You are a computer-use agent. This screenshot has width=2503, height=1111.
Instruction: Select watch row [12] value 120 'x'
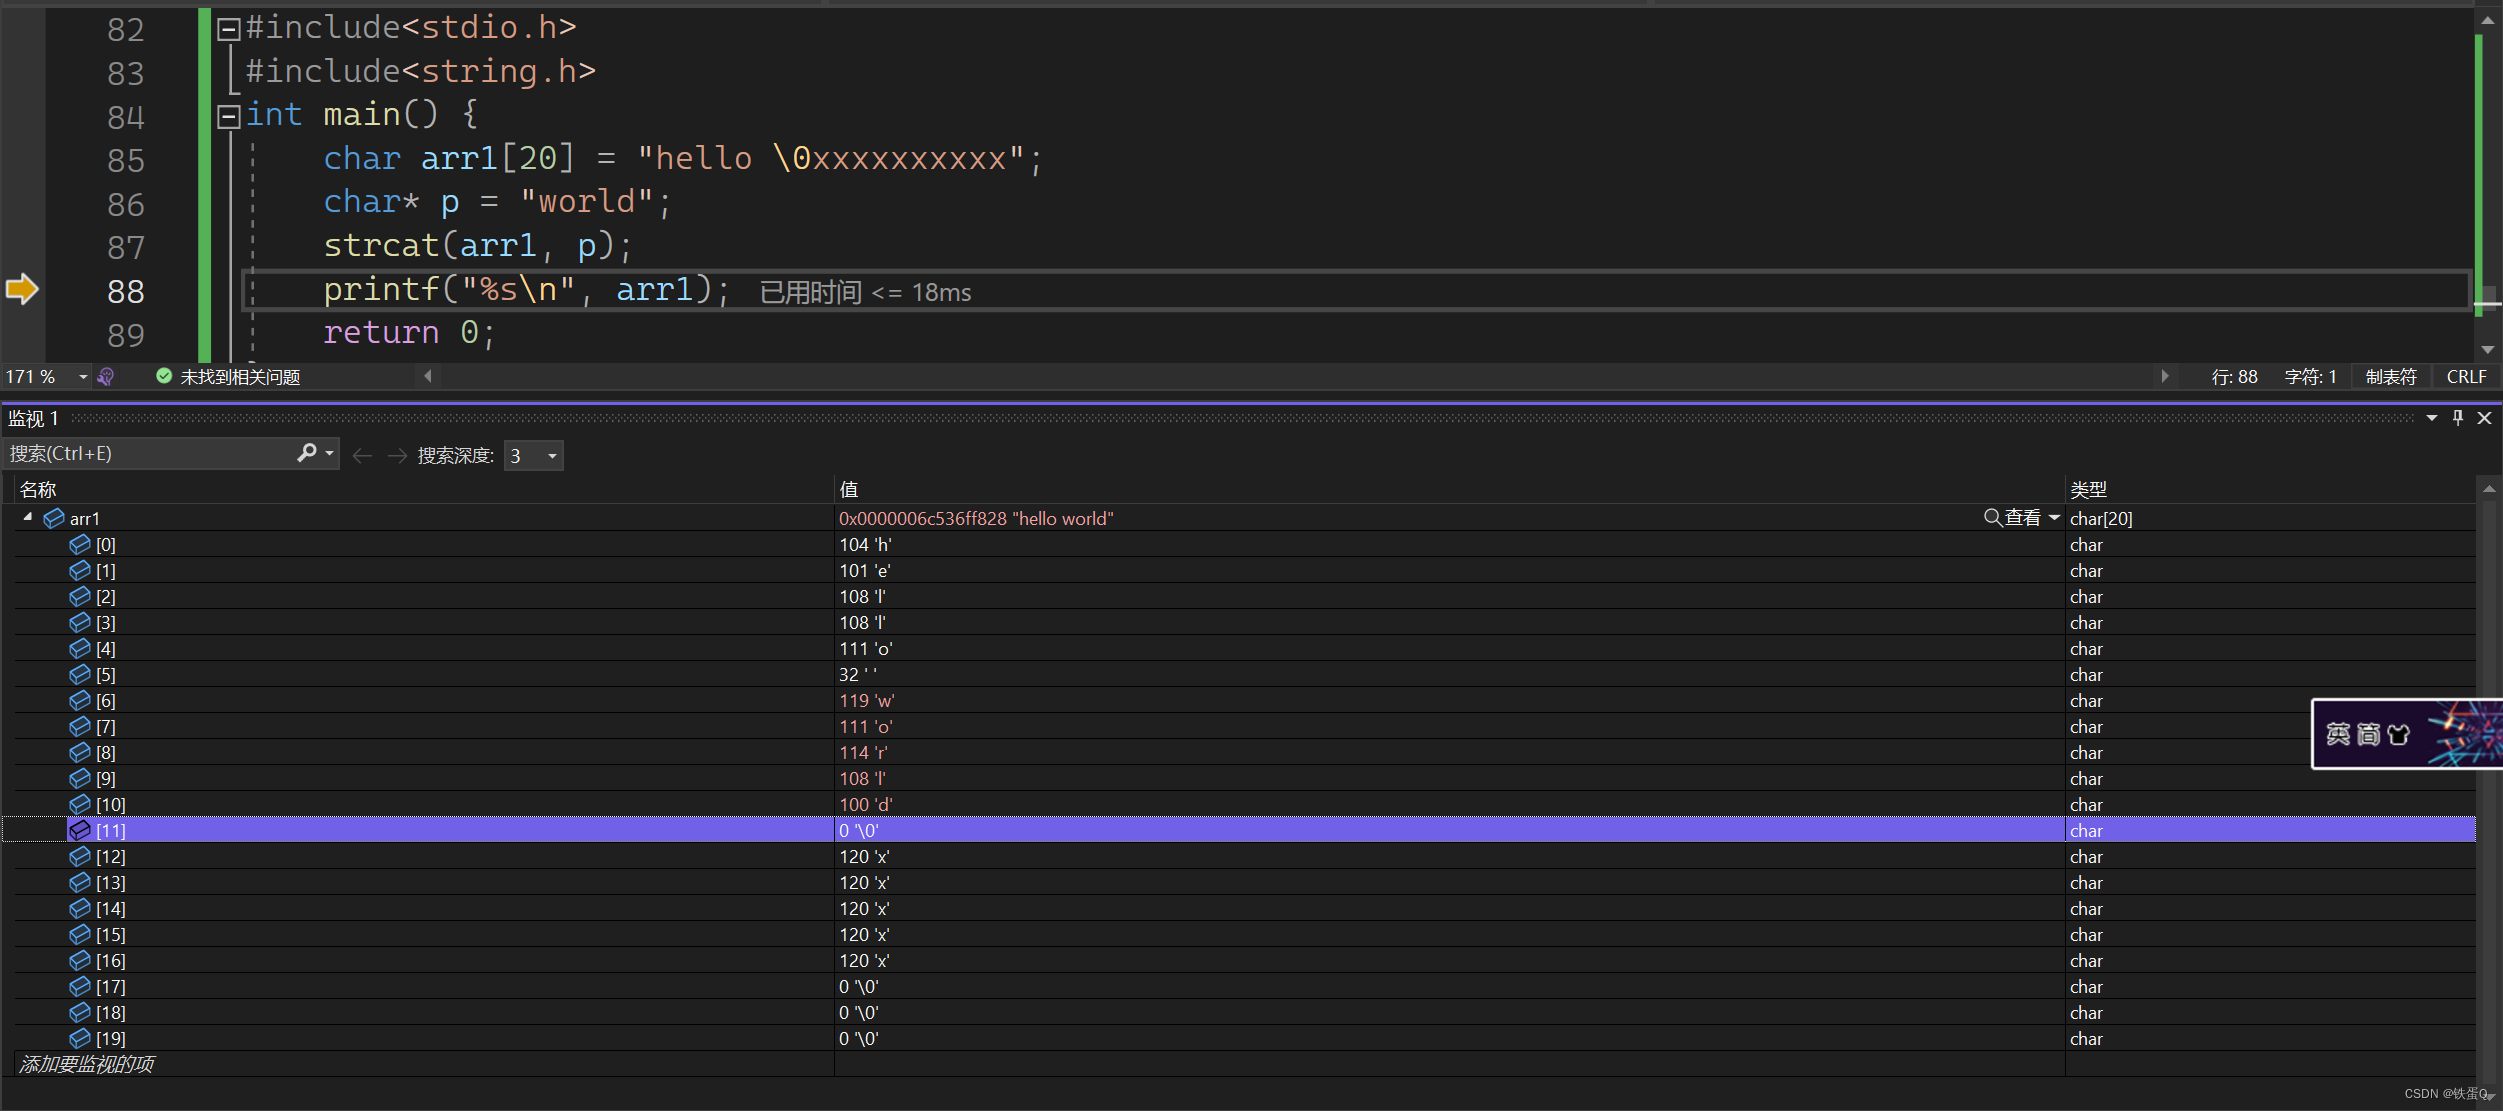[864, 856]
